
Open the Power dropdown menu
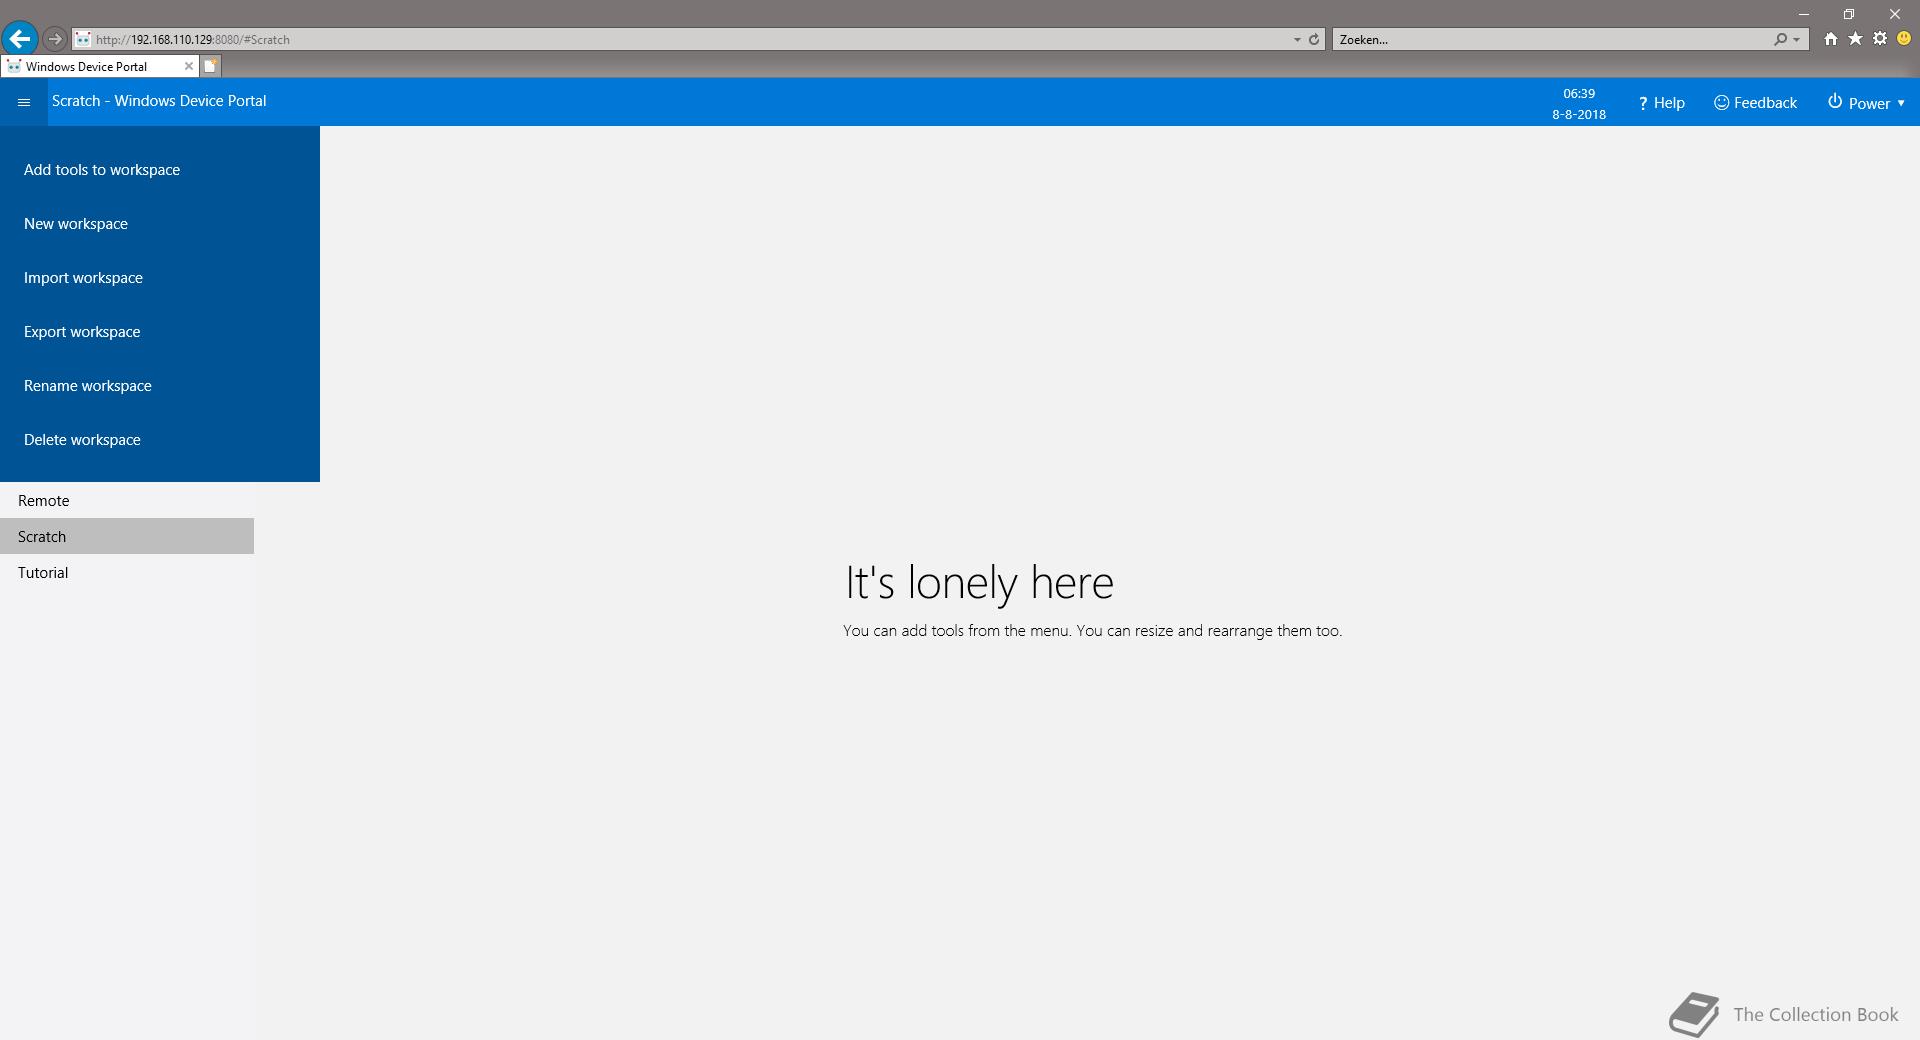pyautogui.click(x=1867, y=103)
